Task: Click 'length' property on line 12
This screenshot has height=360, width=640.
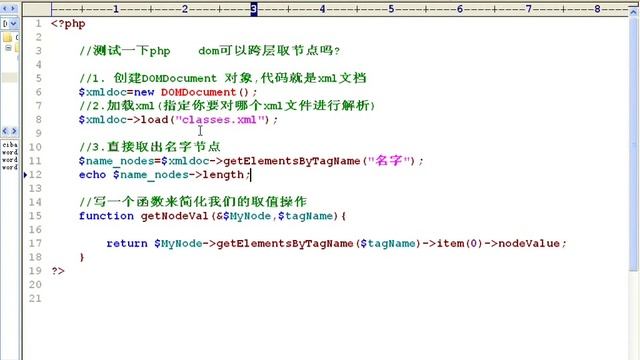Action: [223, 175]
